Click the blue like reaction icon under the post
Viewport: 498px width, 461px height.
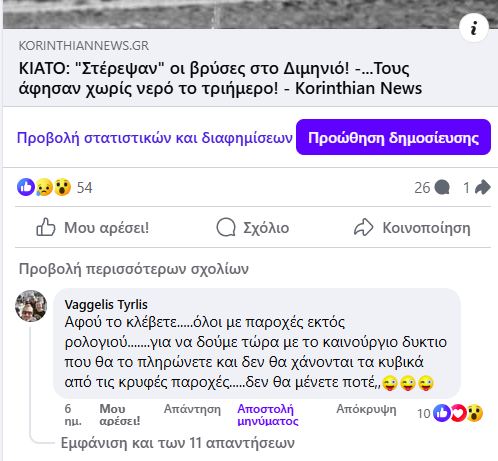[26, 187]
